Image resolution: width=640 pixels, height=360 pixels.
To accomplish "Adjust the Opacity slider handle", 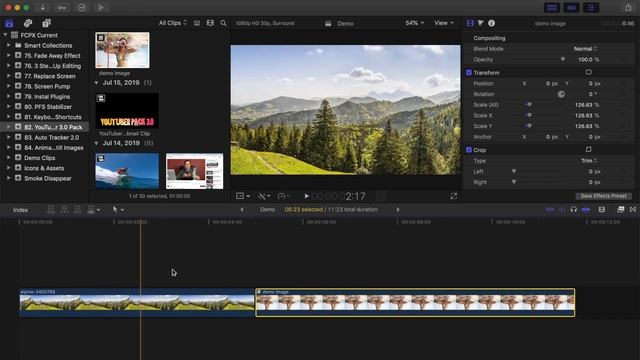I will coord(563,59).
